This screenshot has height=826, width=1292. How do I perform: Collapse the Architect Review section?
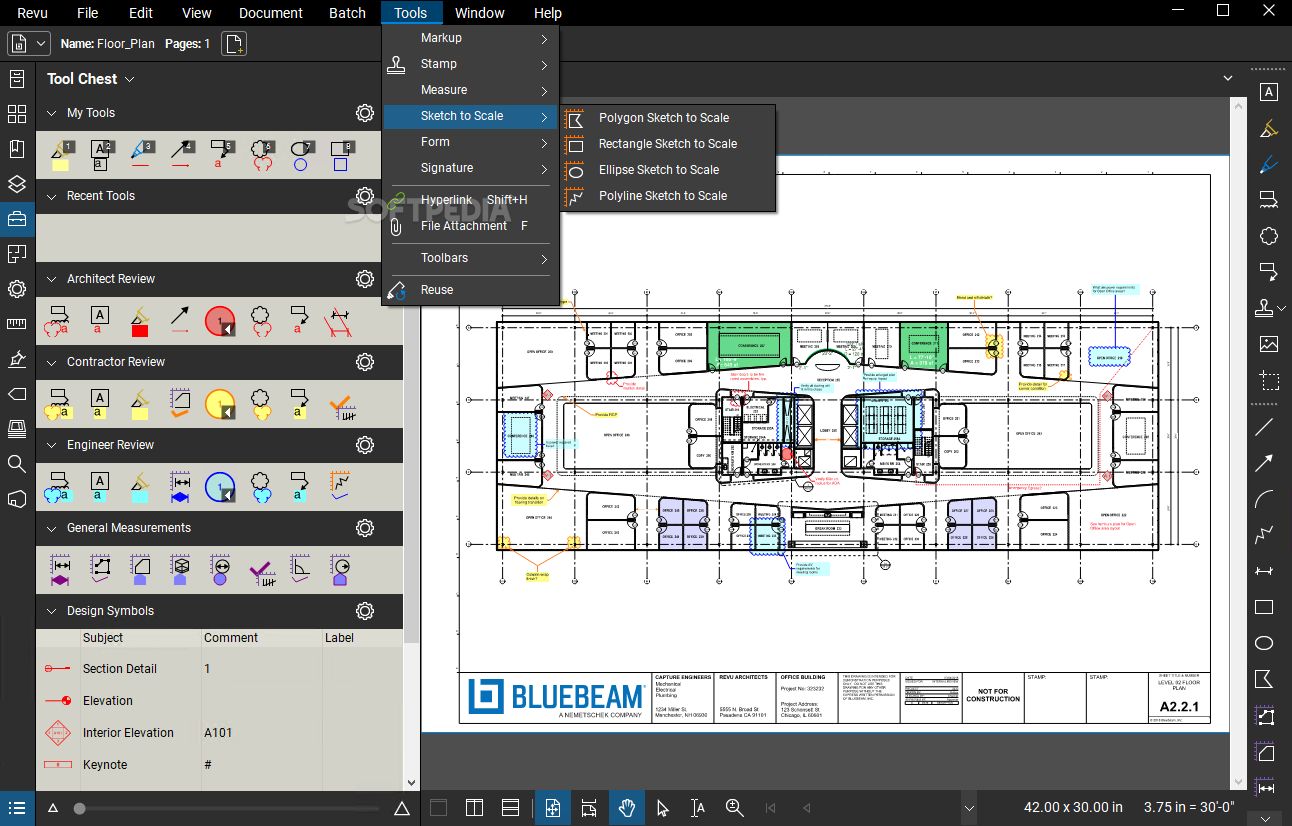pyautogui.click(x=52, y=279)
